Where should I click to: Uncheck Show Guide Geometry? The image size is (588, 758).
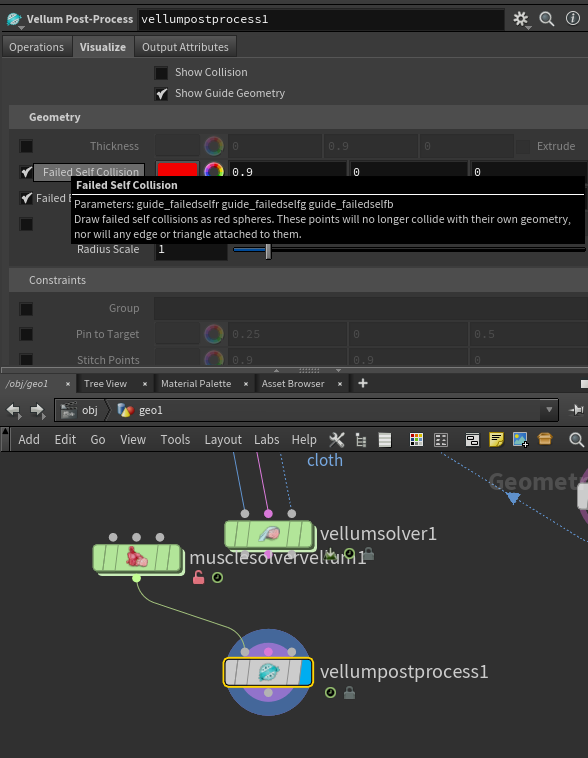click(x=161, y=94)
